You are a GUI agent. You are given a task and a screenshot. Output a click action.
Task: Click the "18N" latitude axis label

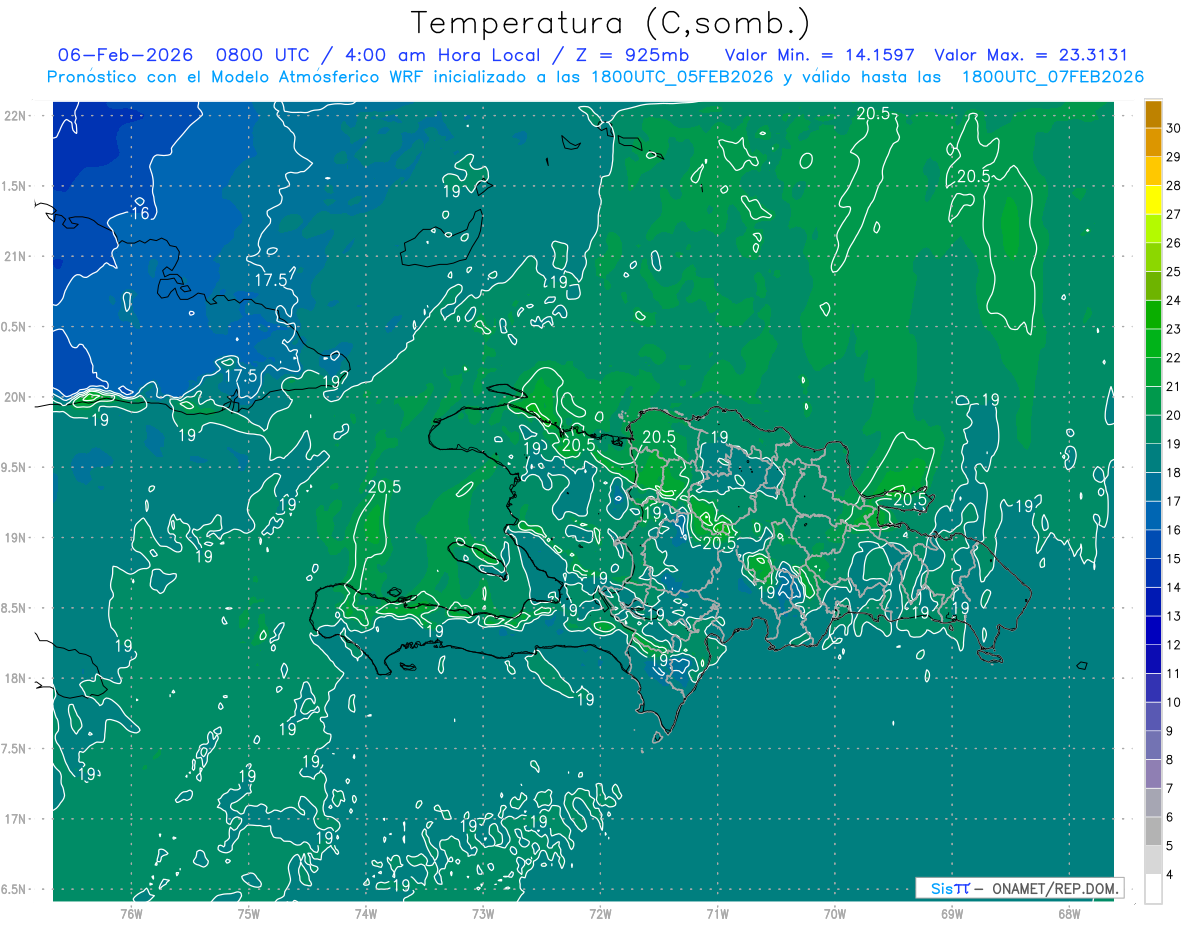[x=17, y=678]
